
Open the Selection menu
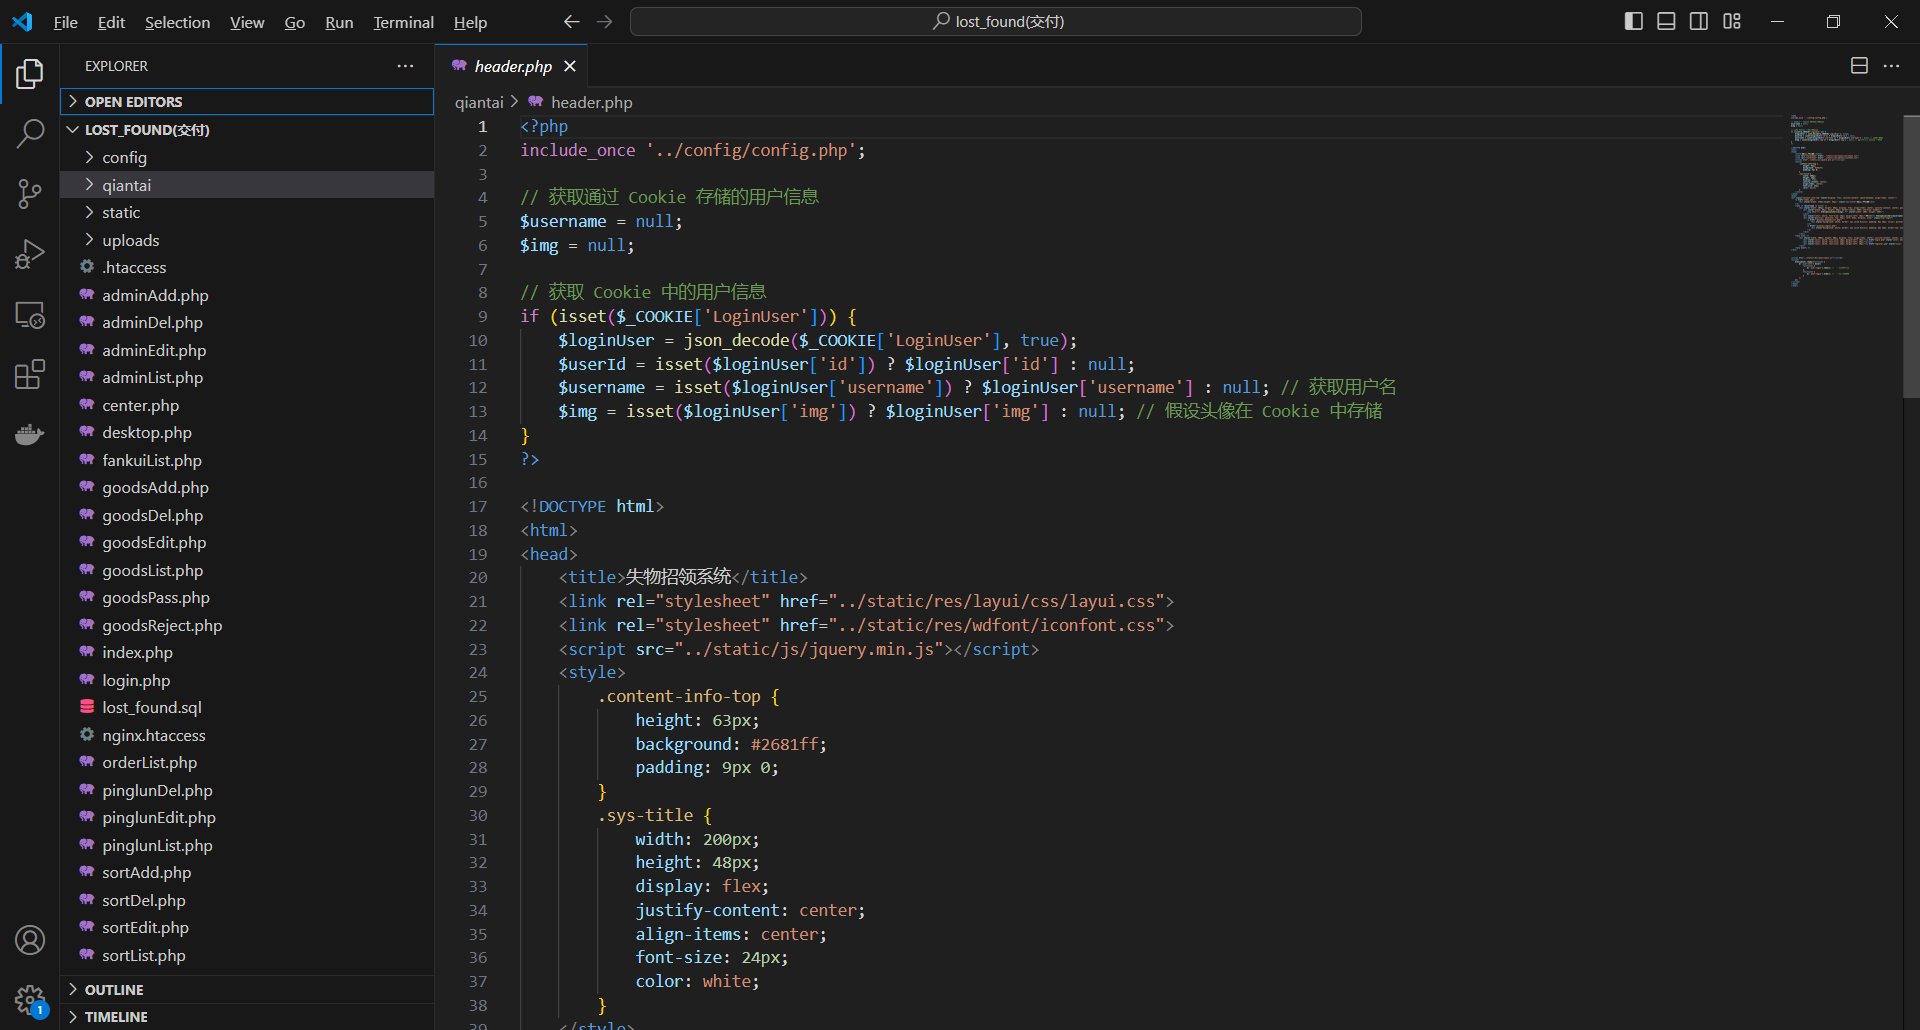(177, 22)
